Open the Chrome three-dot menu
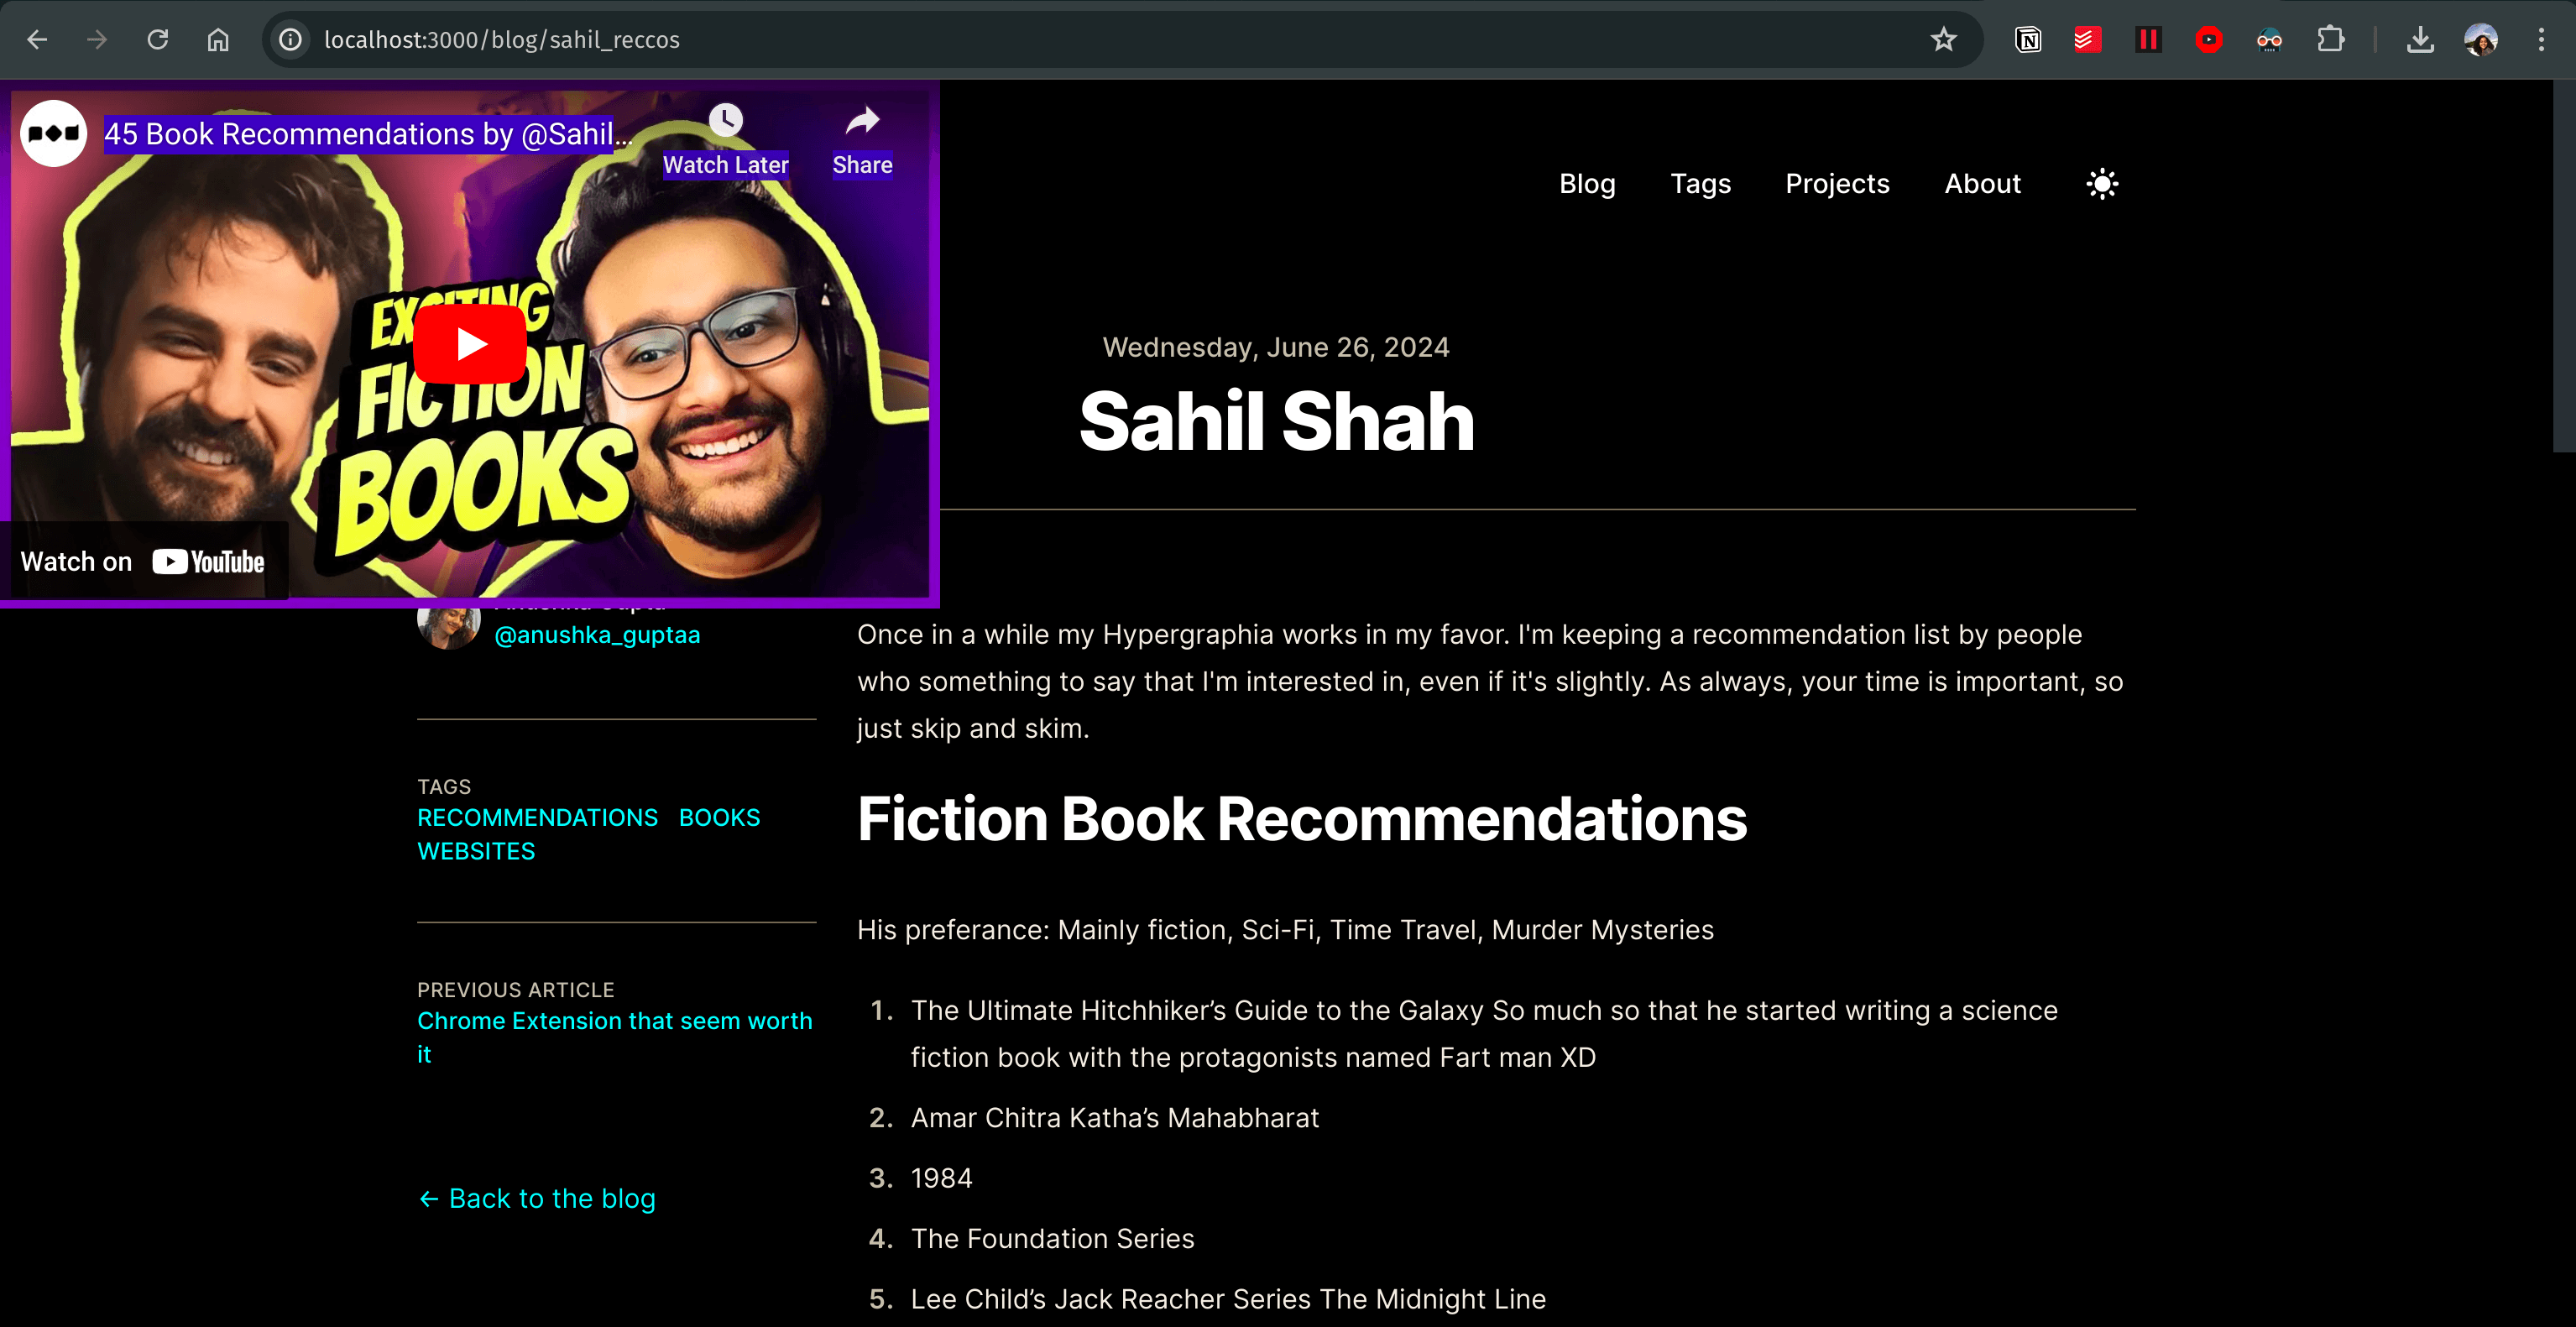 [2541, 40]
